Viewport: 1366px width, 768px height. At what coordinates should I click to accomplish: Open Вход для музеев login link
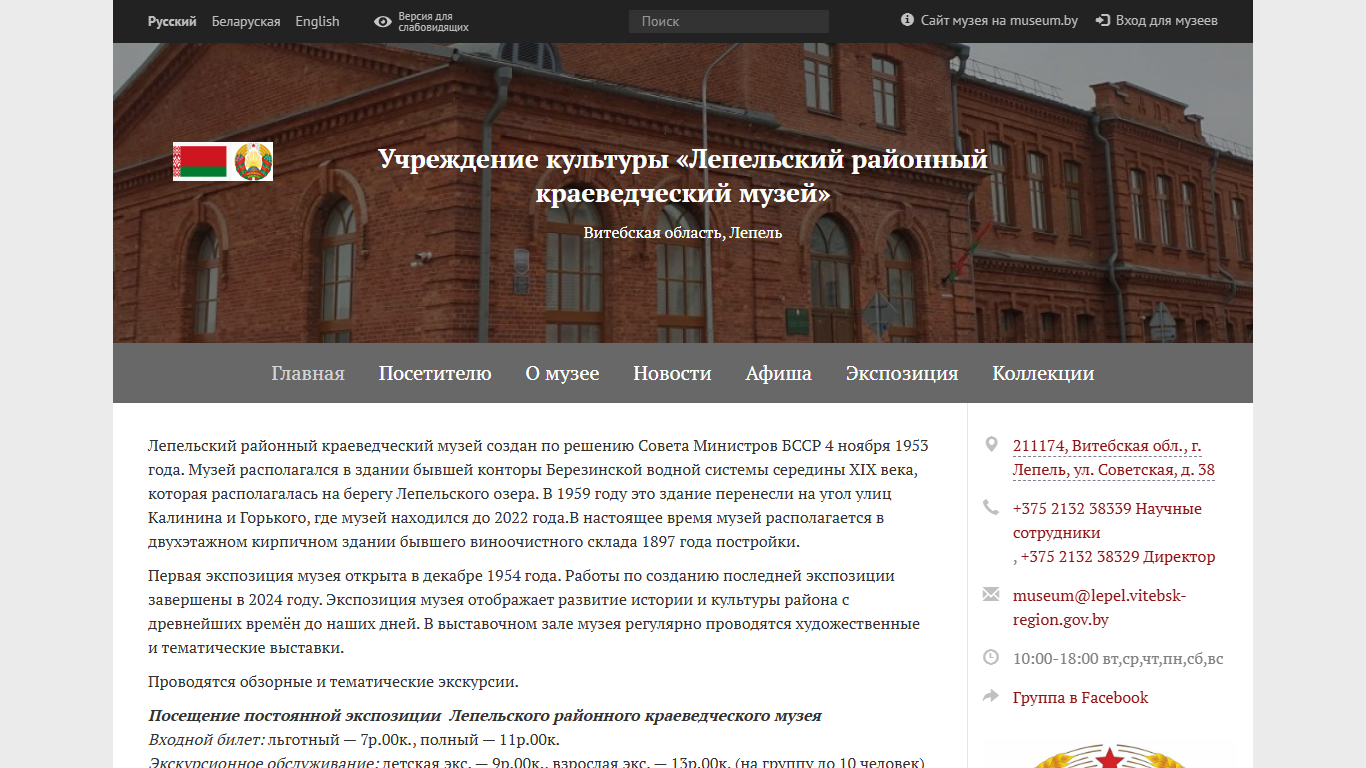[1167, 20]
